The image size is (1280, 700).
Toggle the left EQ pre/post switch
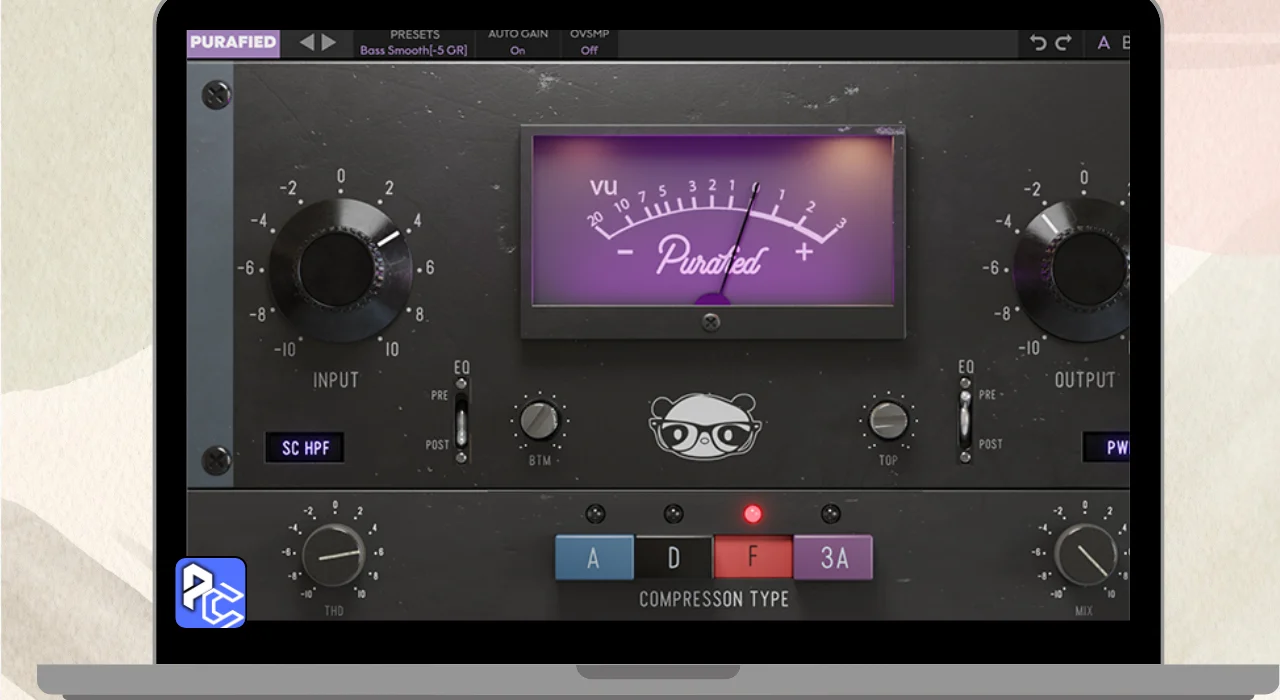tap(461, 420)
